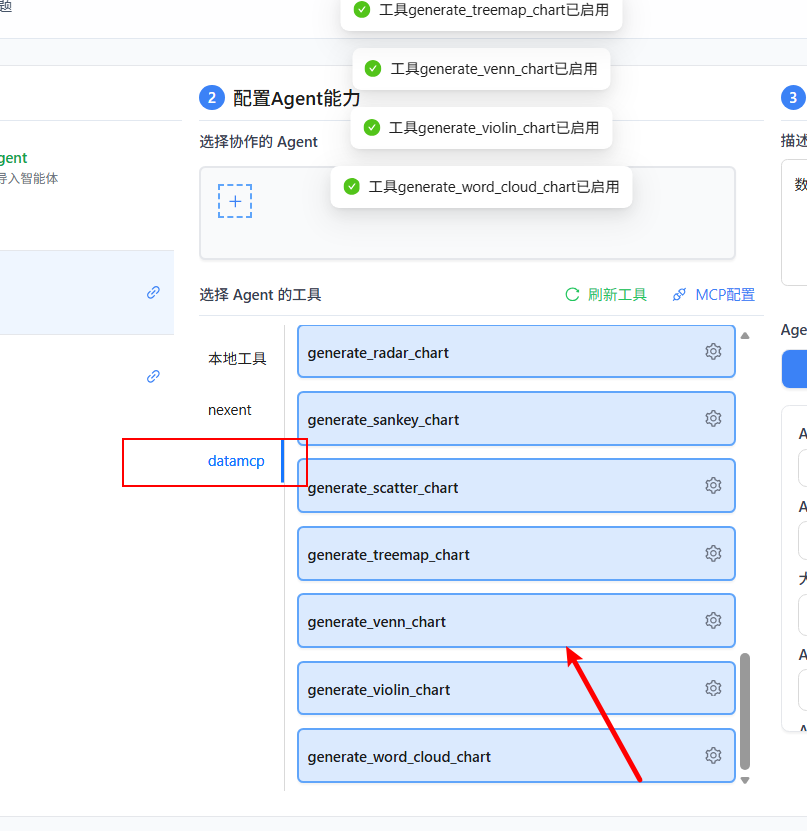Click the lower link chain icon in left panel
The height and width of the screenshot is (831, 807).
[x=153, y=376]
